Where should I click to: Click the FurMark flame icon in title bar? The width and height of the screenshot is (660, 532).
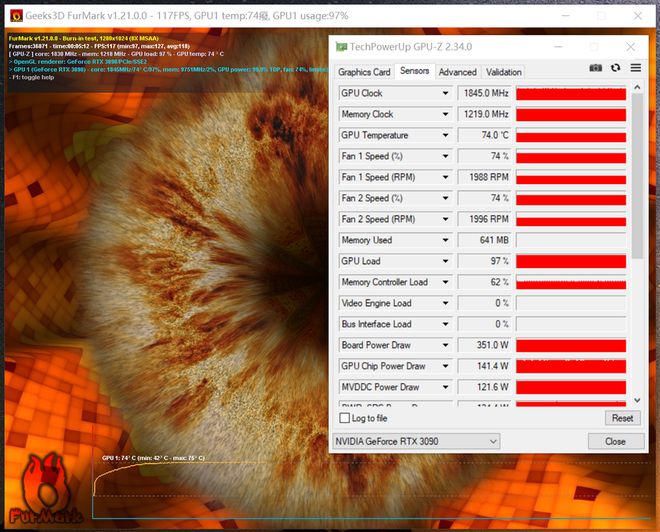[16, 16]
